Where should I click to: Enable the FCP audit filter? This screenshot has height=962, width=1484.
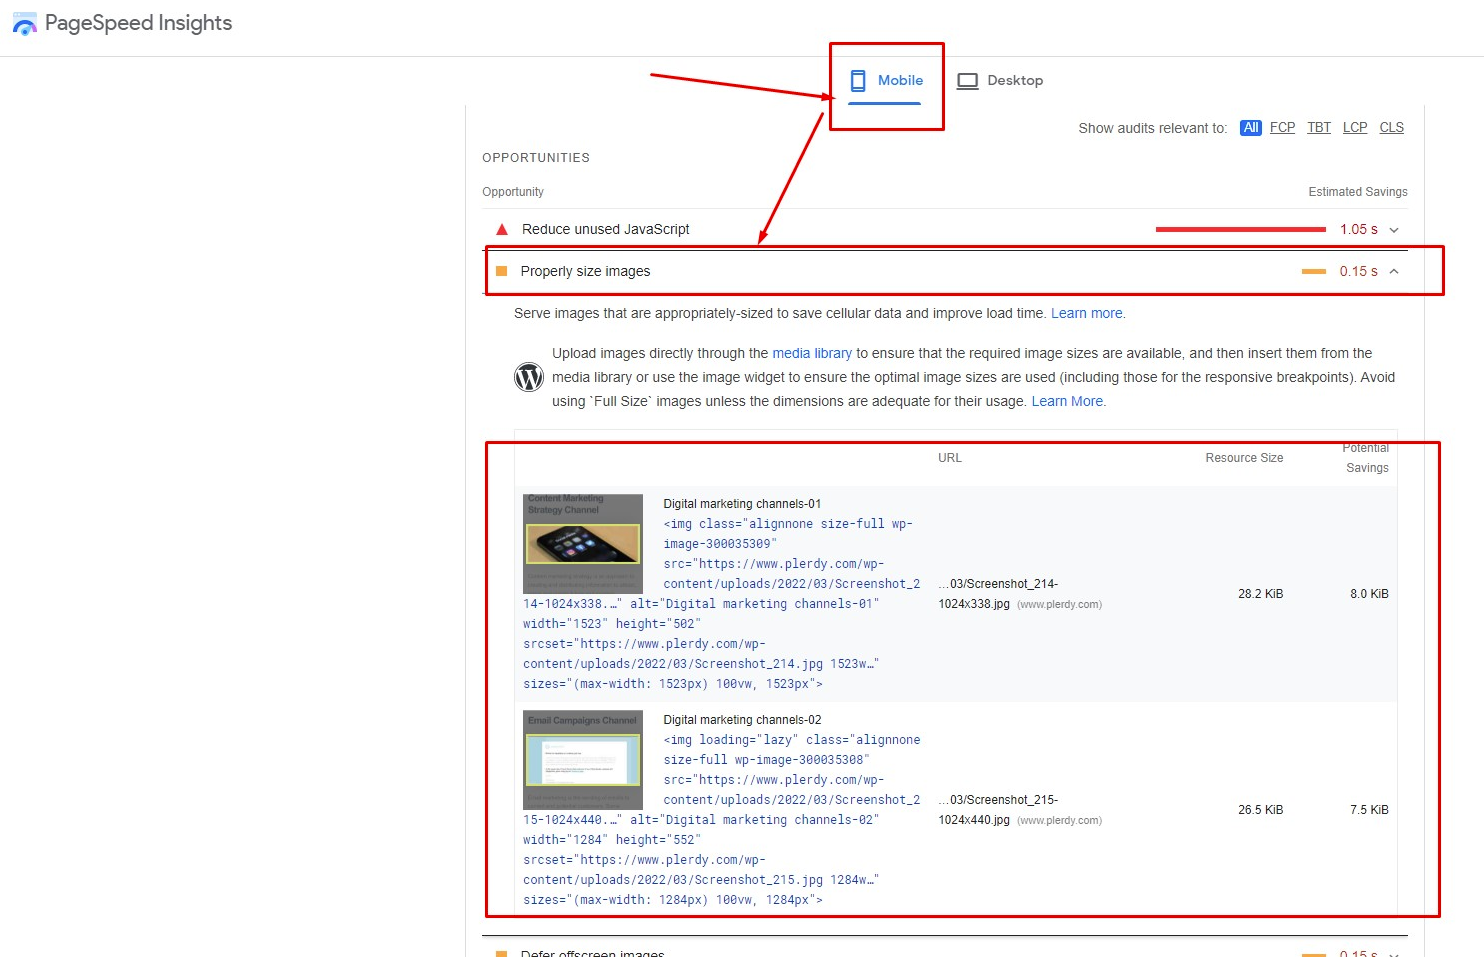tap(1282, 127)
